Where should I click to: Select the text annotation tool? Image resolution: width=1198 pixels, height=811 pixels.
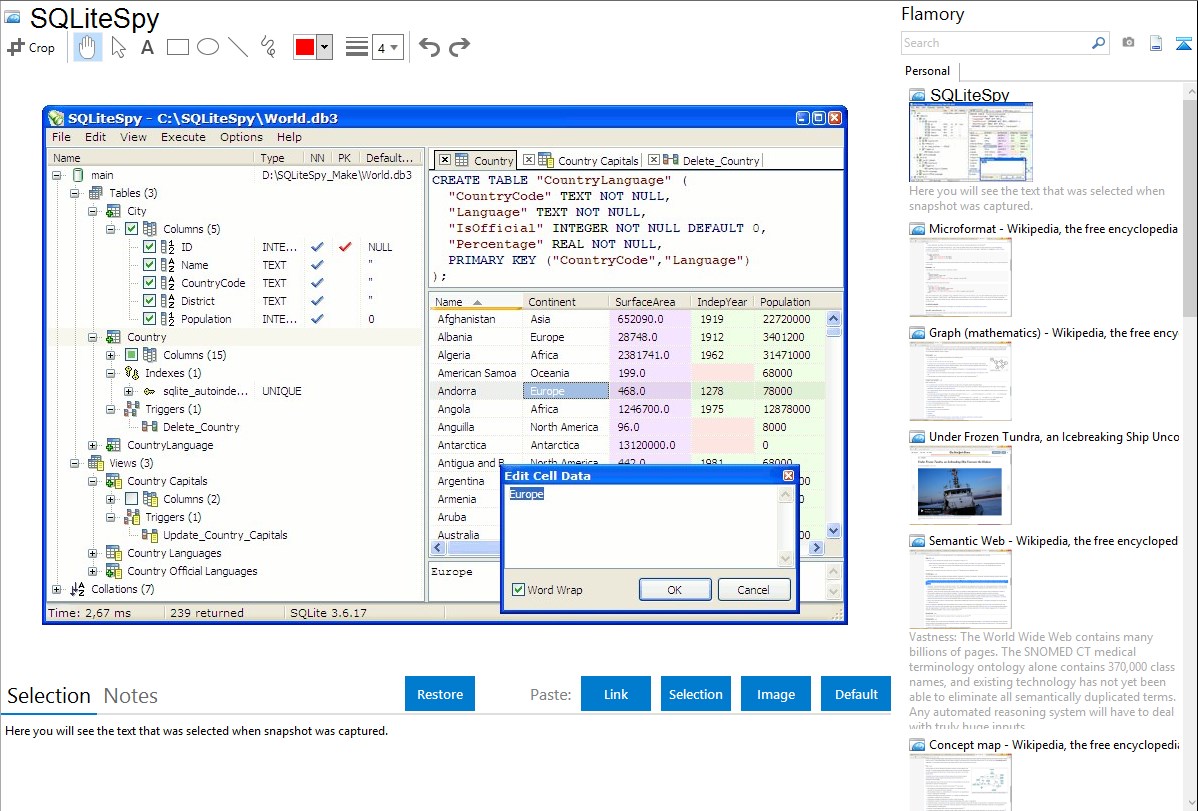(x=147, y=47)
